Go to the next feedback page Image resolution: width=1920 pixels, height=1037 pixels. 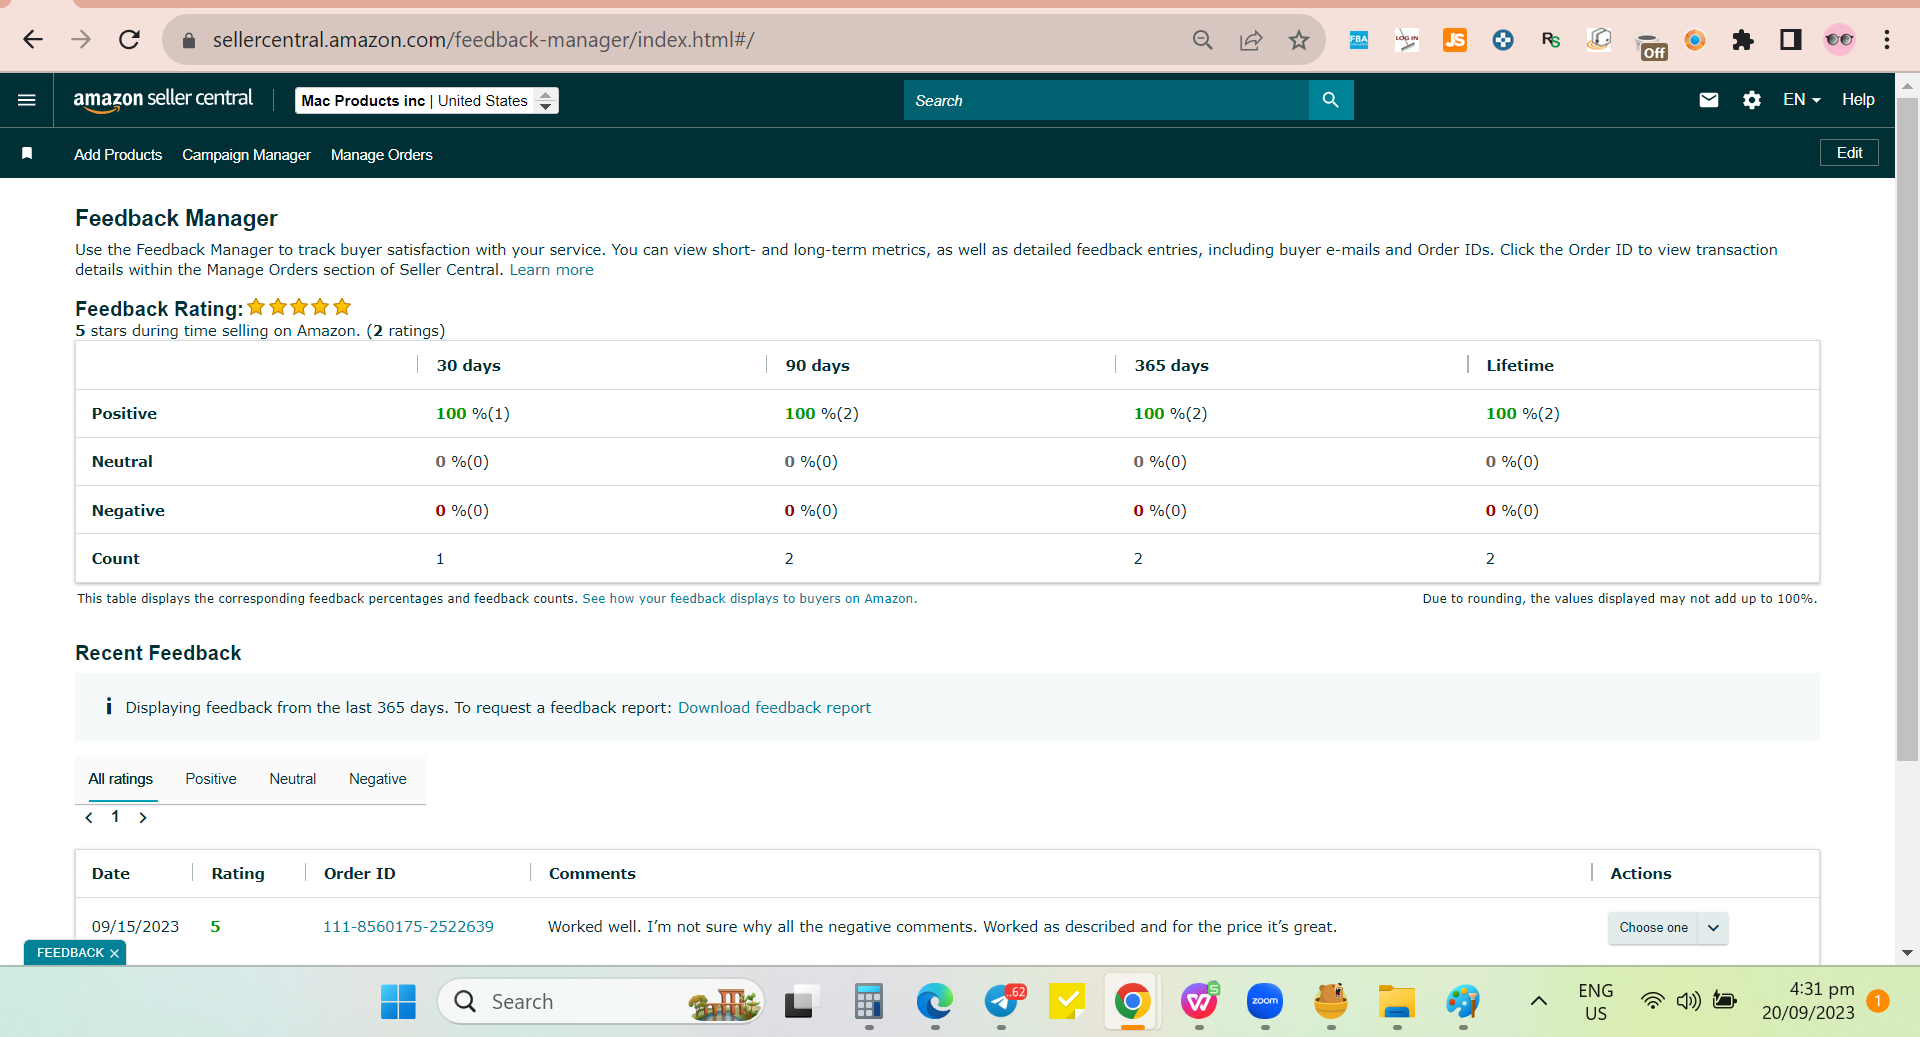[x=143, y=818]
